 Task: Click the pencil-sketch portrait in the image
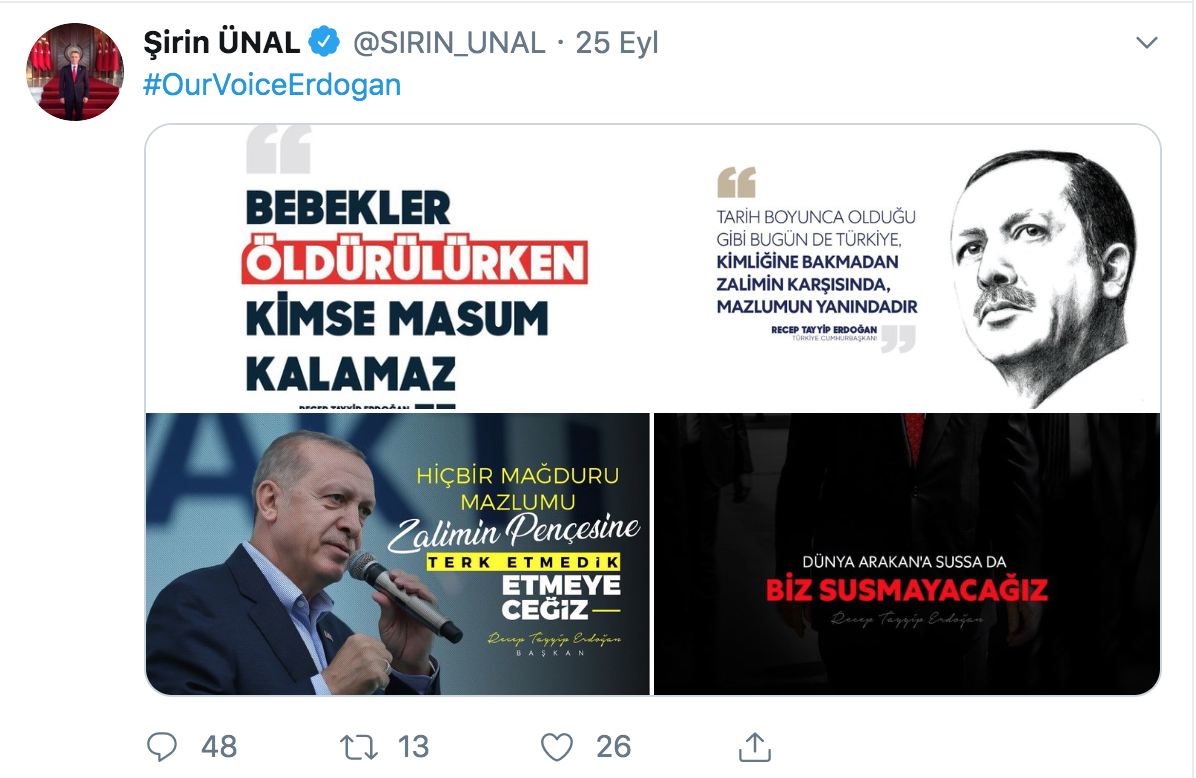pyautogui.click(x=1043, y=276)
